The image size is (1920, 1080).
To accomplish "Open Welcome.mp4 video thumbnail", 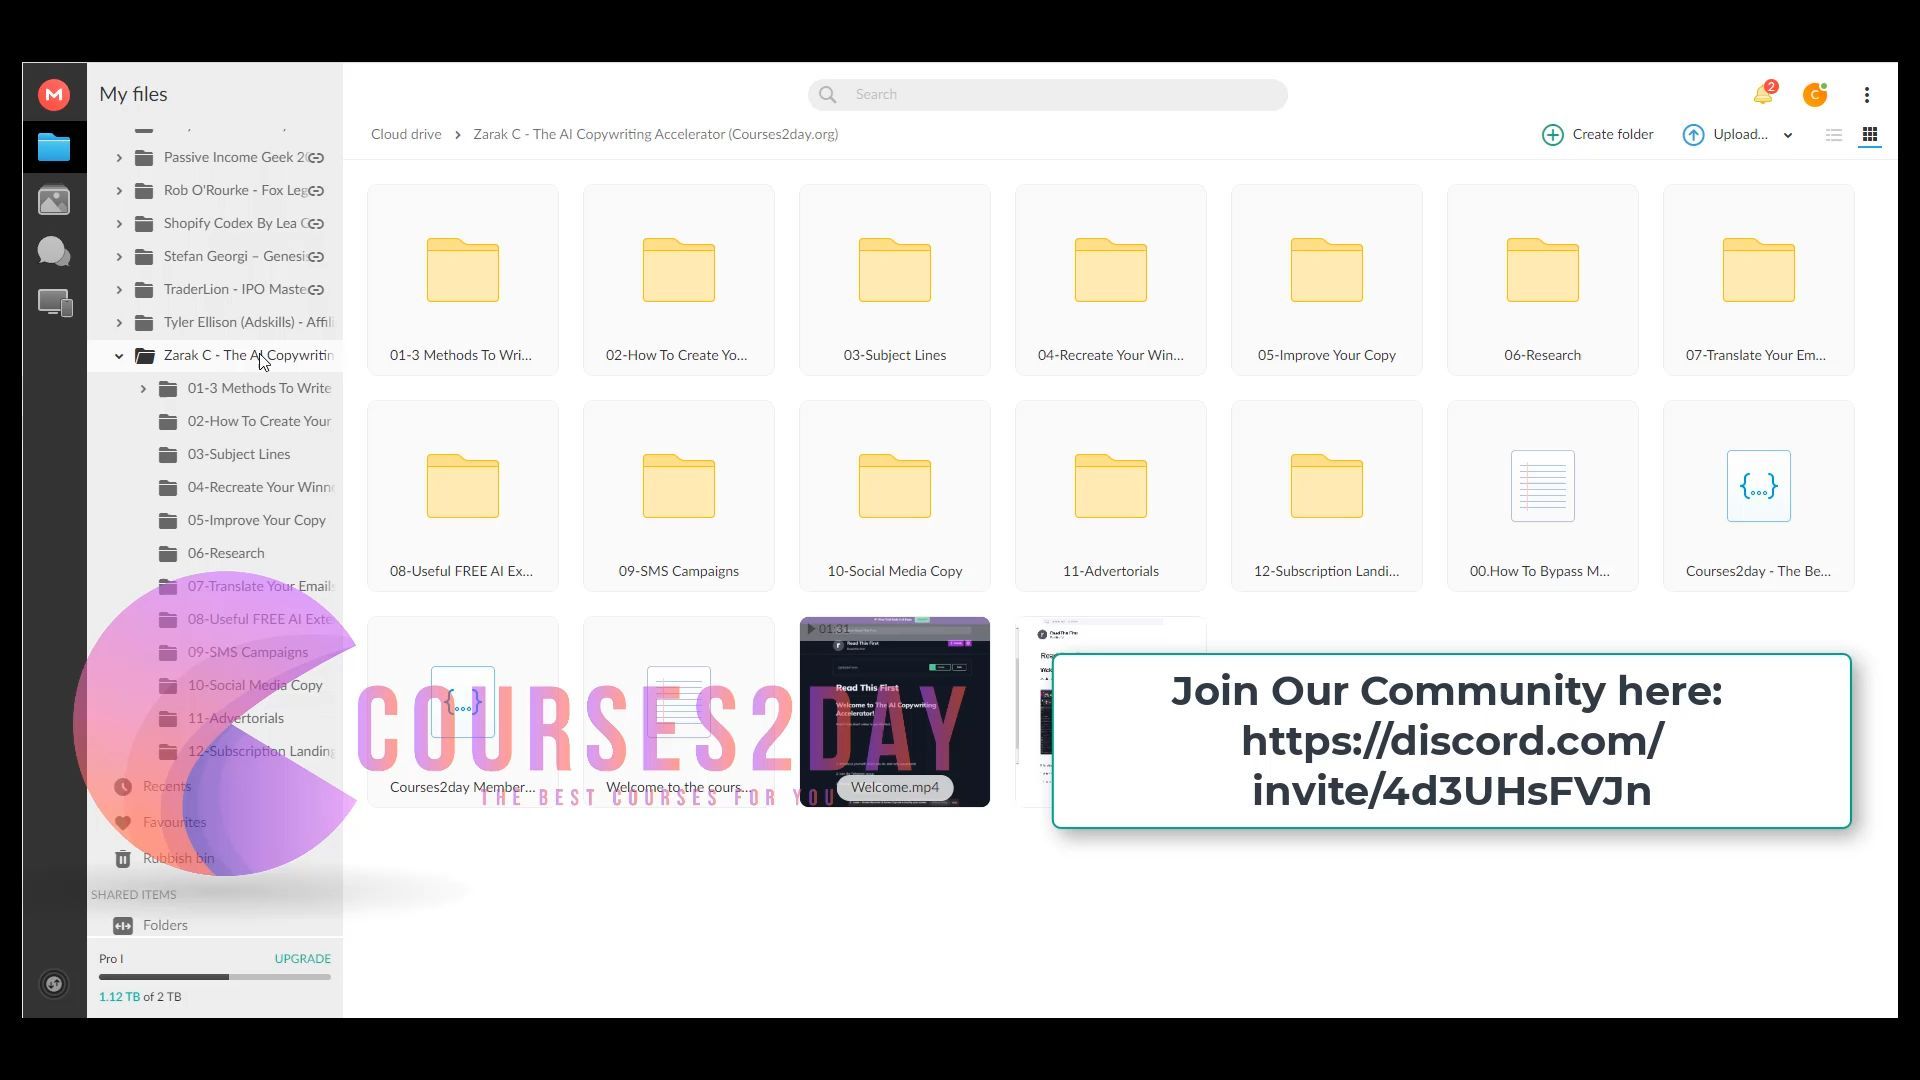I will [895, 712].
